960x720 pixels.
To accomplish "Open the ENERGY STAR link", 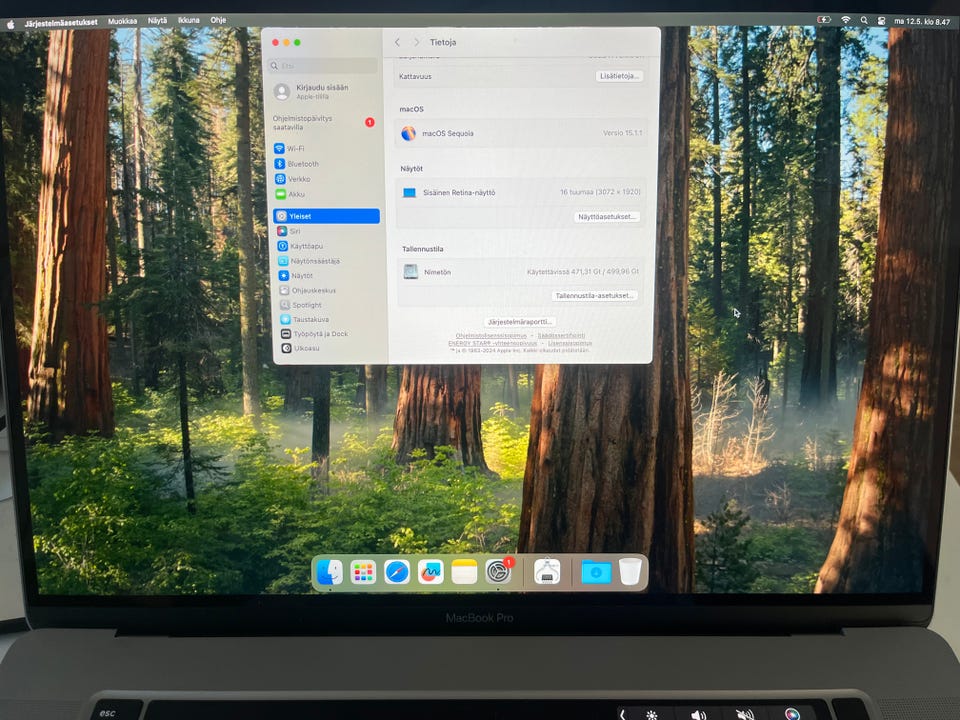I will point(492,343).
